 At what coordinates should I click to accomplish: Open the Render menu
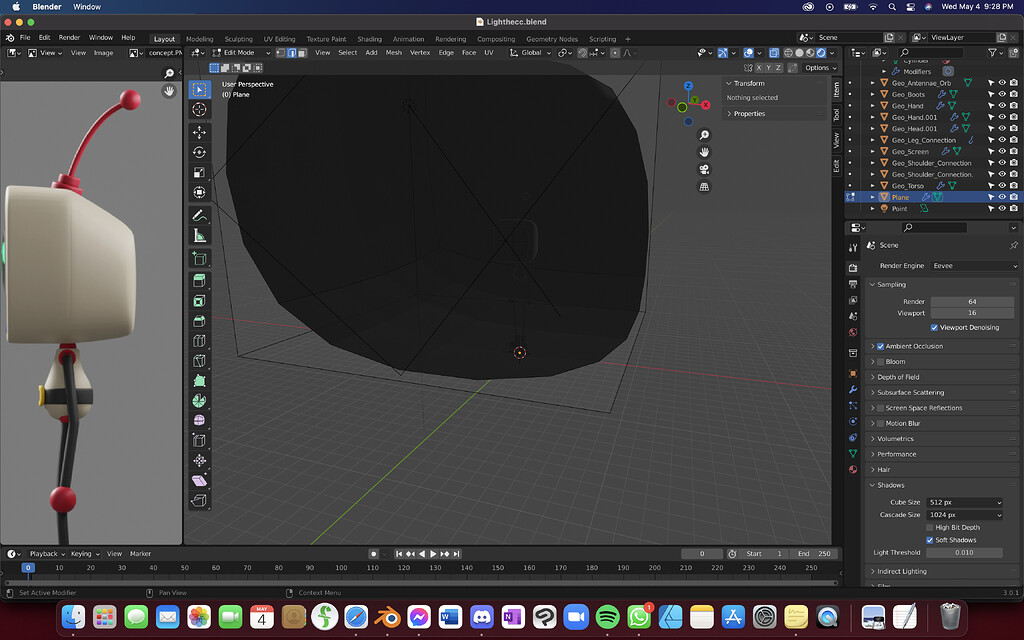pyautogui.click(x=69, y=38)
